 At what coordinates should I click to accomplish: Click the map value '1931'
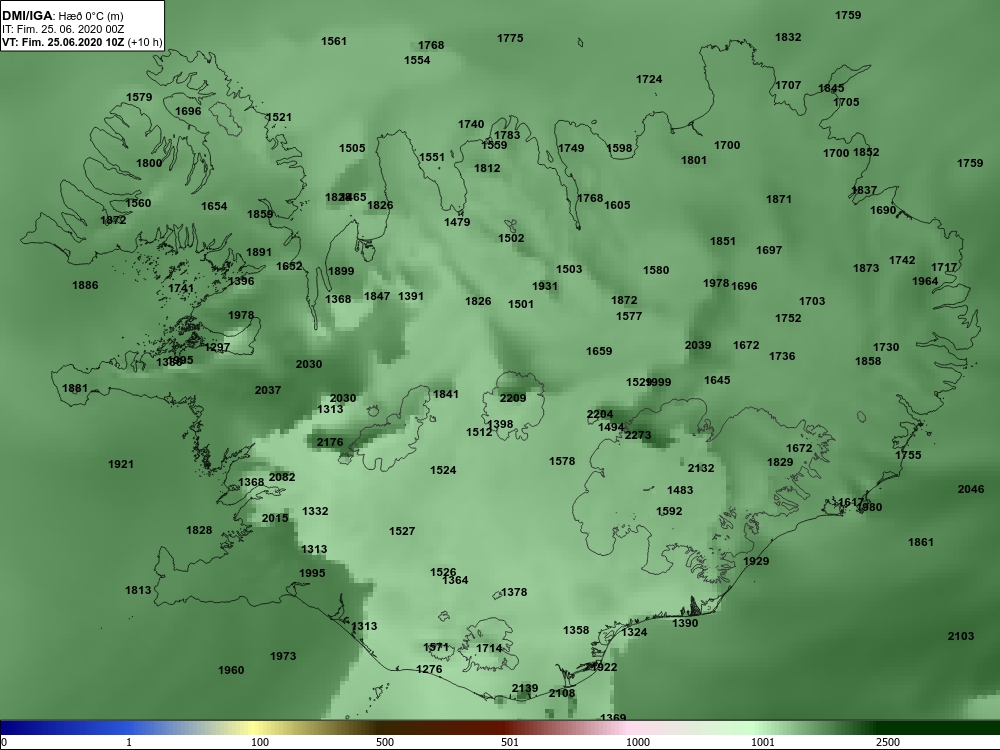pyautogui.click(x=545, y=286)
